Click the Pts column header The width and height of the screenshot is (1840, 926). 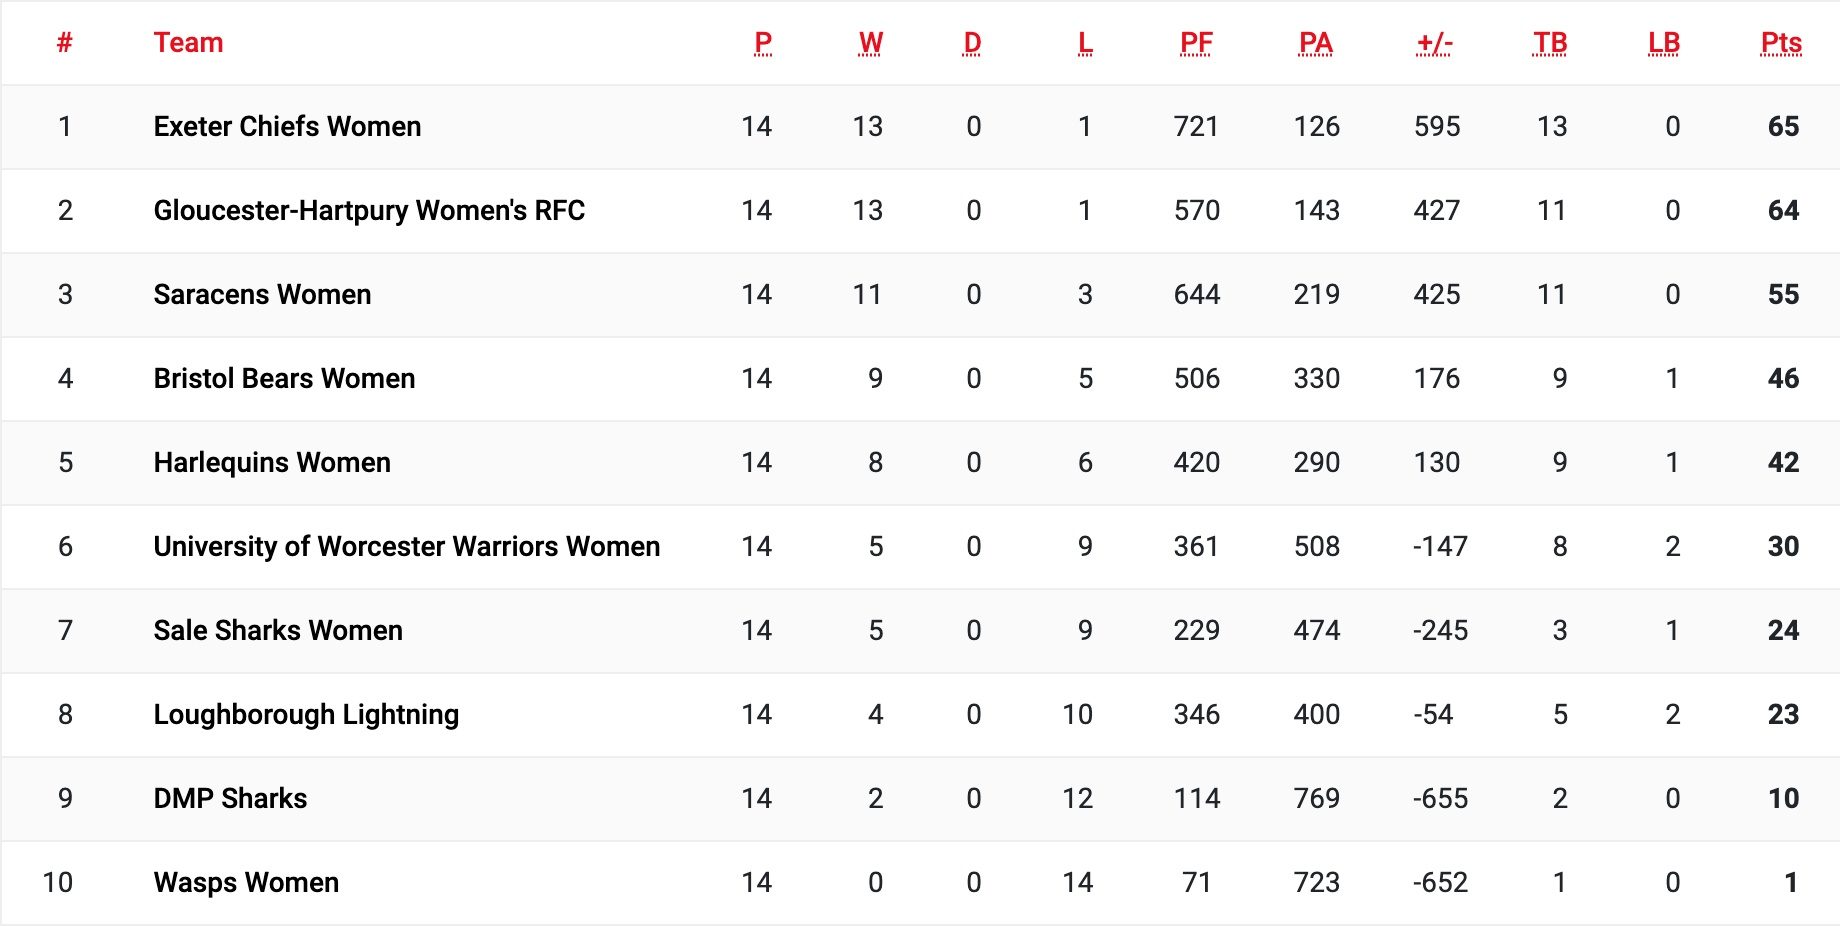point(1781,43)
